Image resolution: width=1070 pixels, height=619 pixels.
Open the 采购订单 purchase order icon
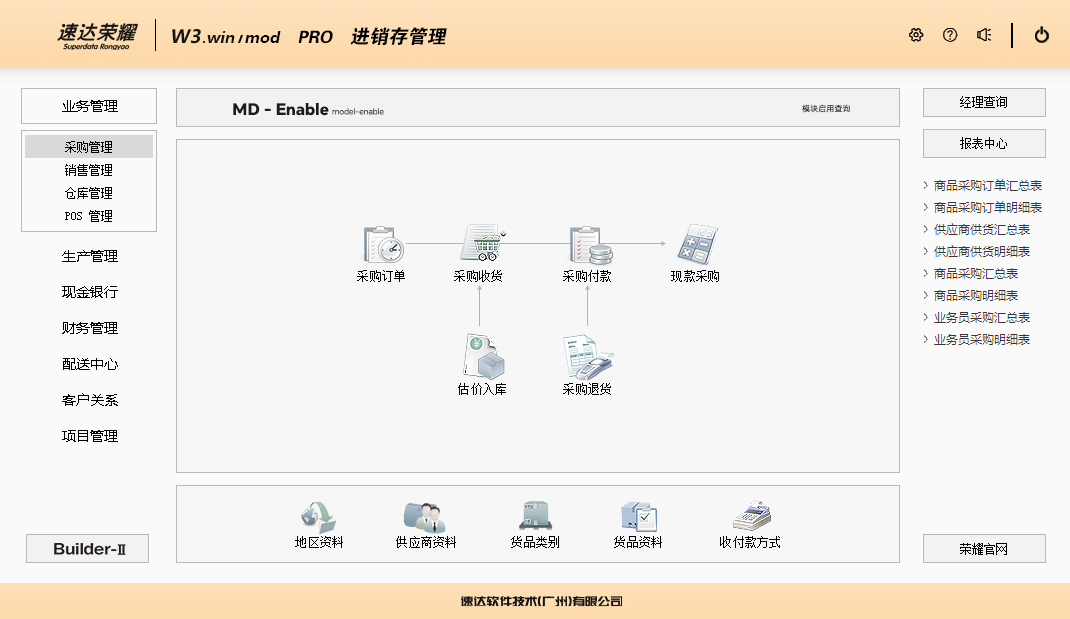[382, 245]
